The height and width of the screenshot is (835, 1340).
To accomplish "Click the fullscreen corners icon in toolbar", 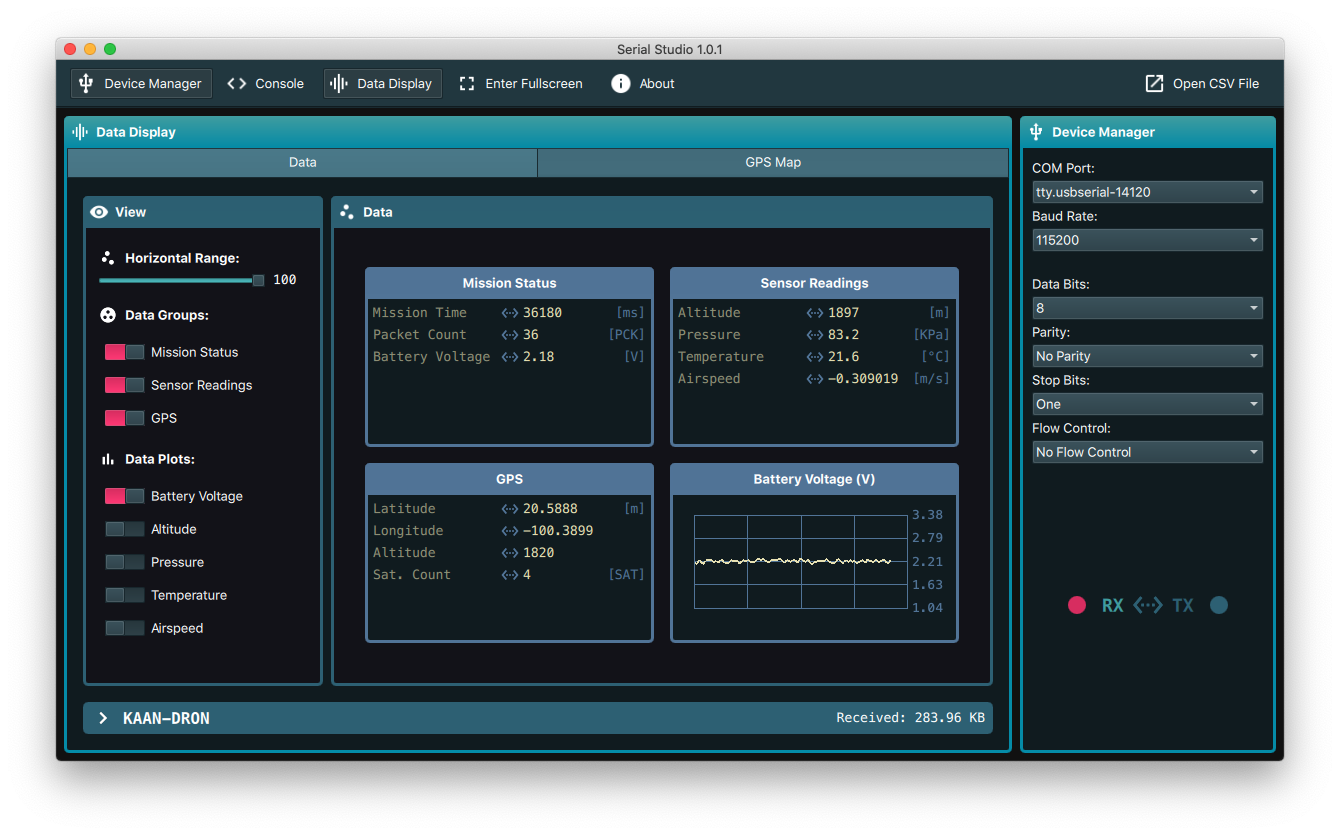I will tap(467, 84).
